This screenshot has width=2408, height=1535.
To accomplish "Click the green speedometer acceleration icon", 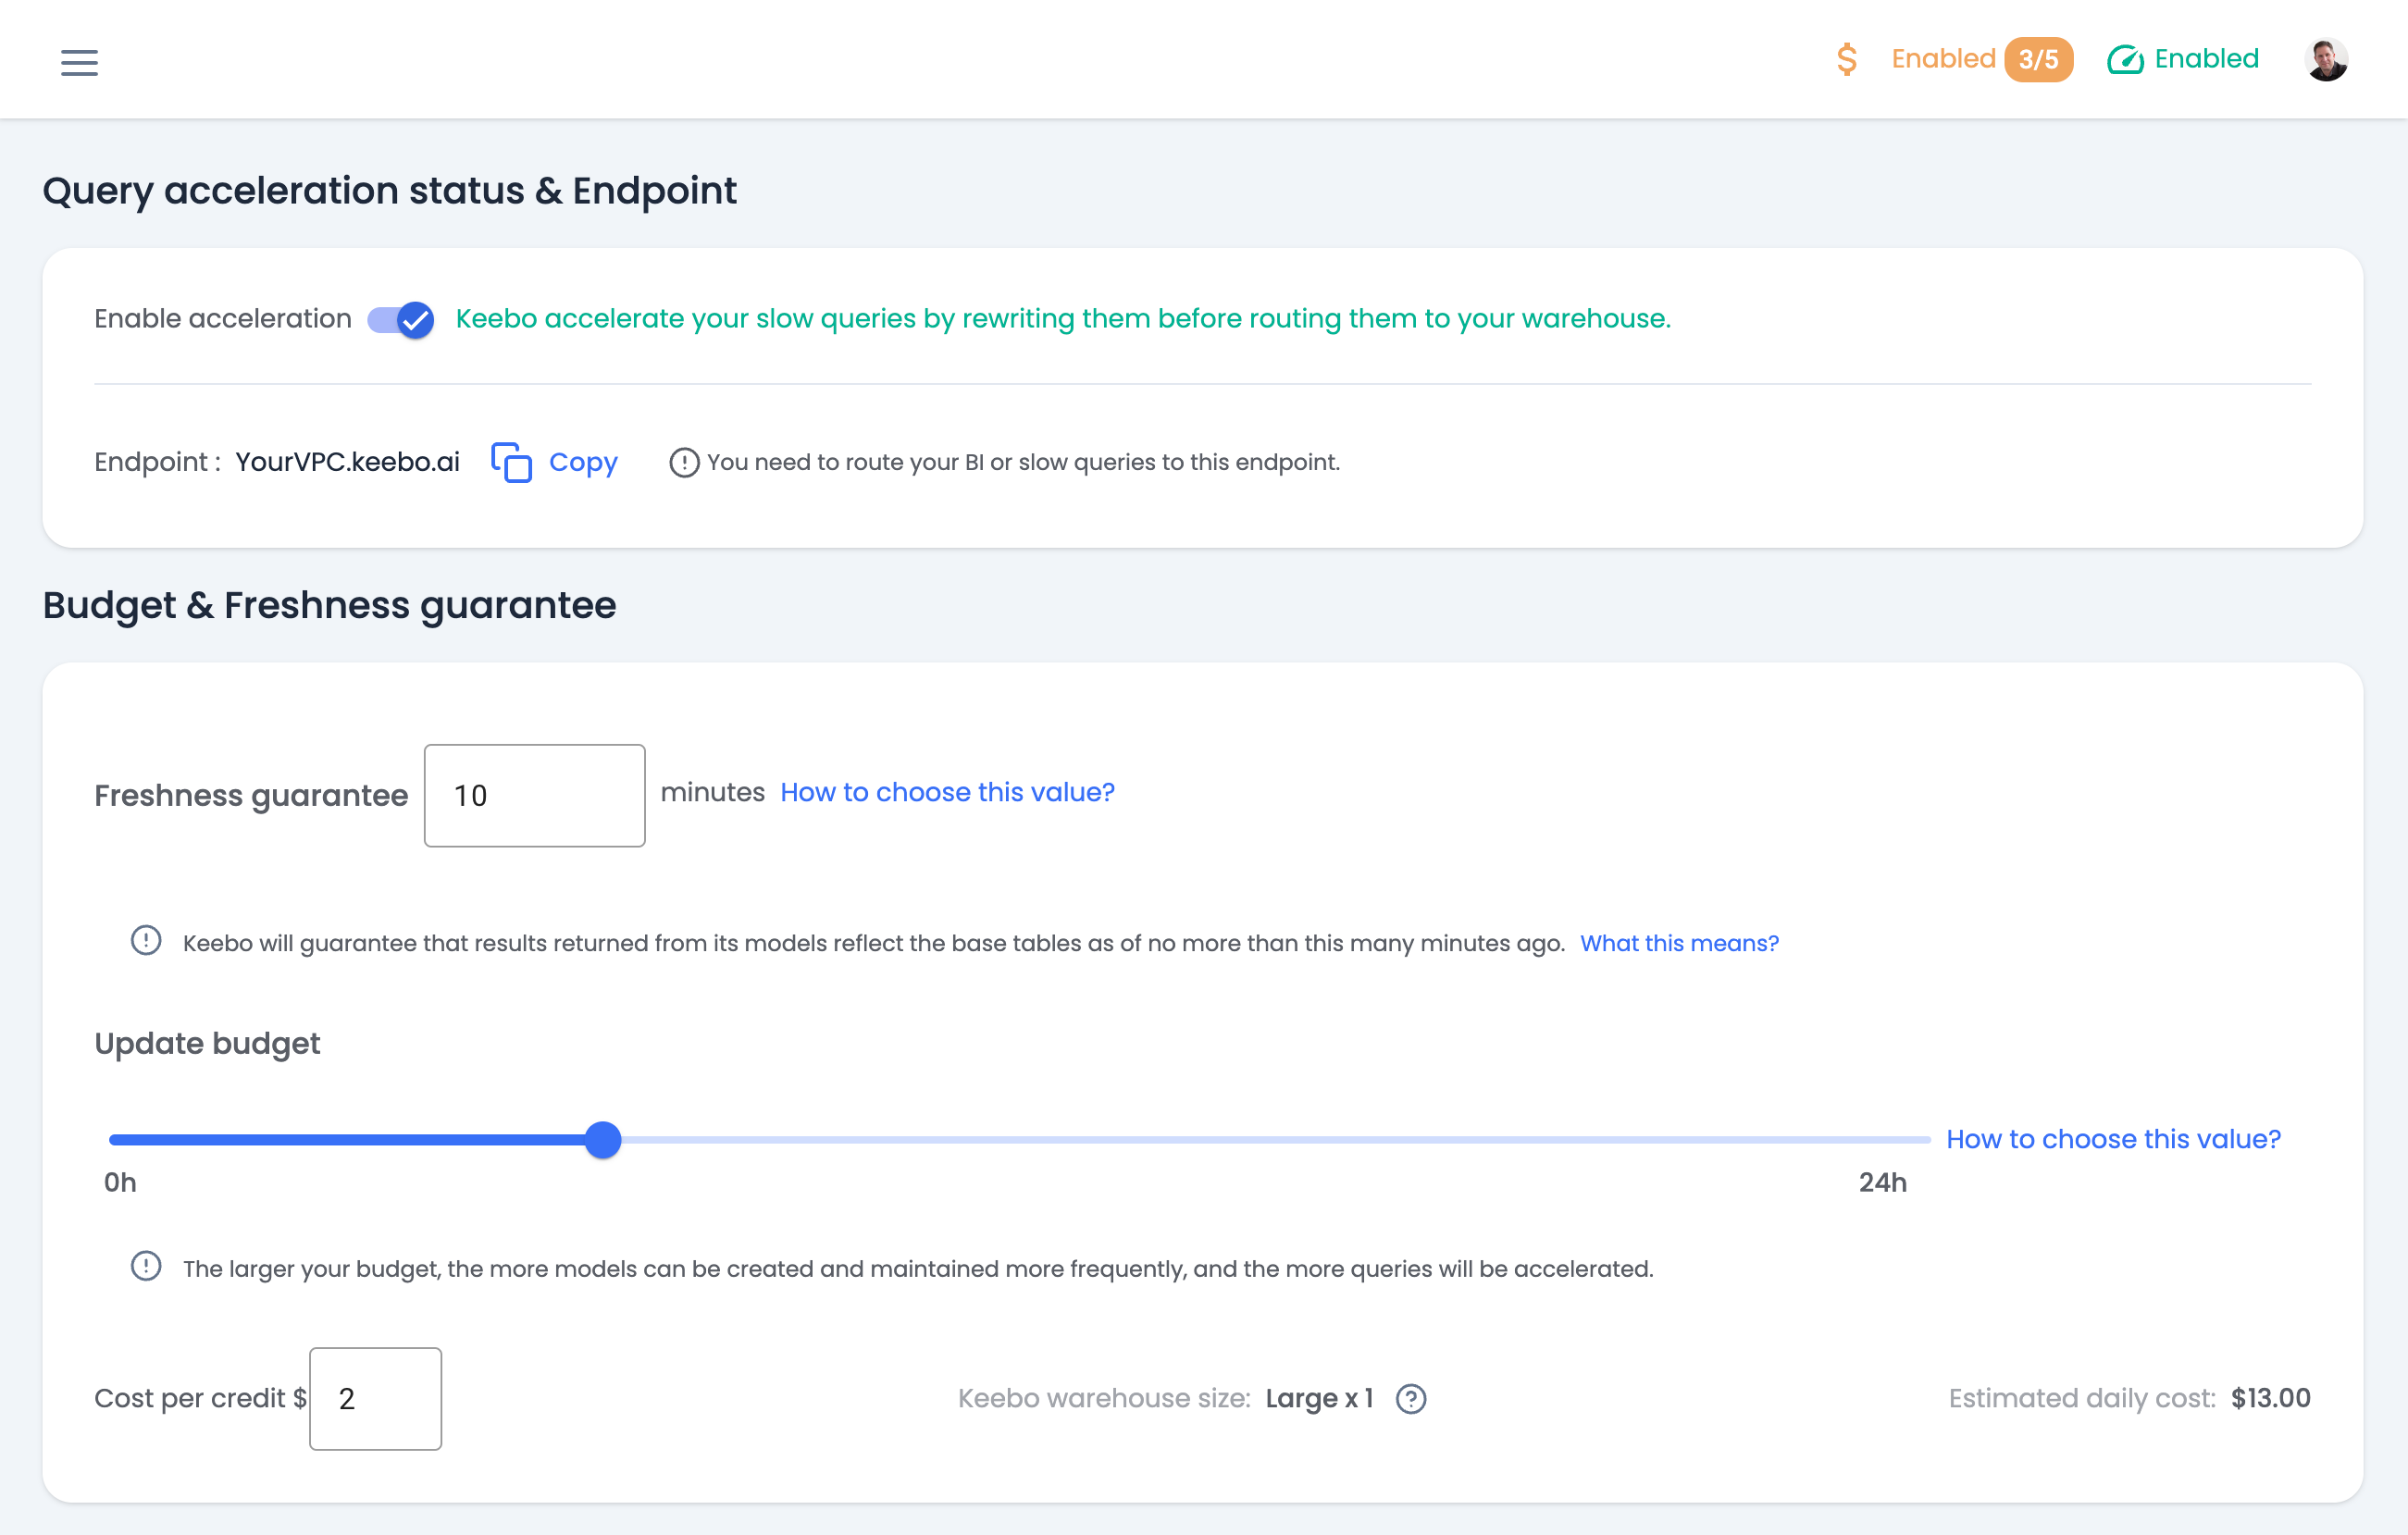I will pyautogui.click(x=2125, y=60).
